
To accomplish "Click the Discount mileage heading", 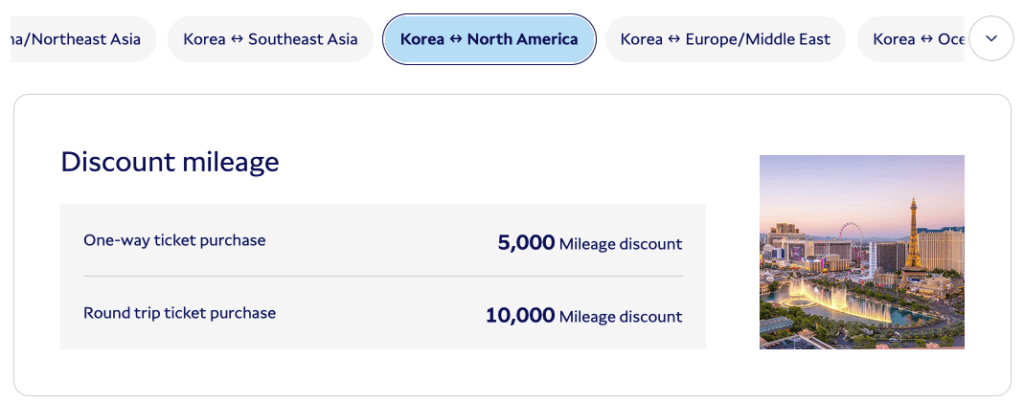I will 170,162.
